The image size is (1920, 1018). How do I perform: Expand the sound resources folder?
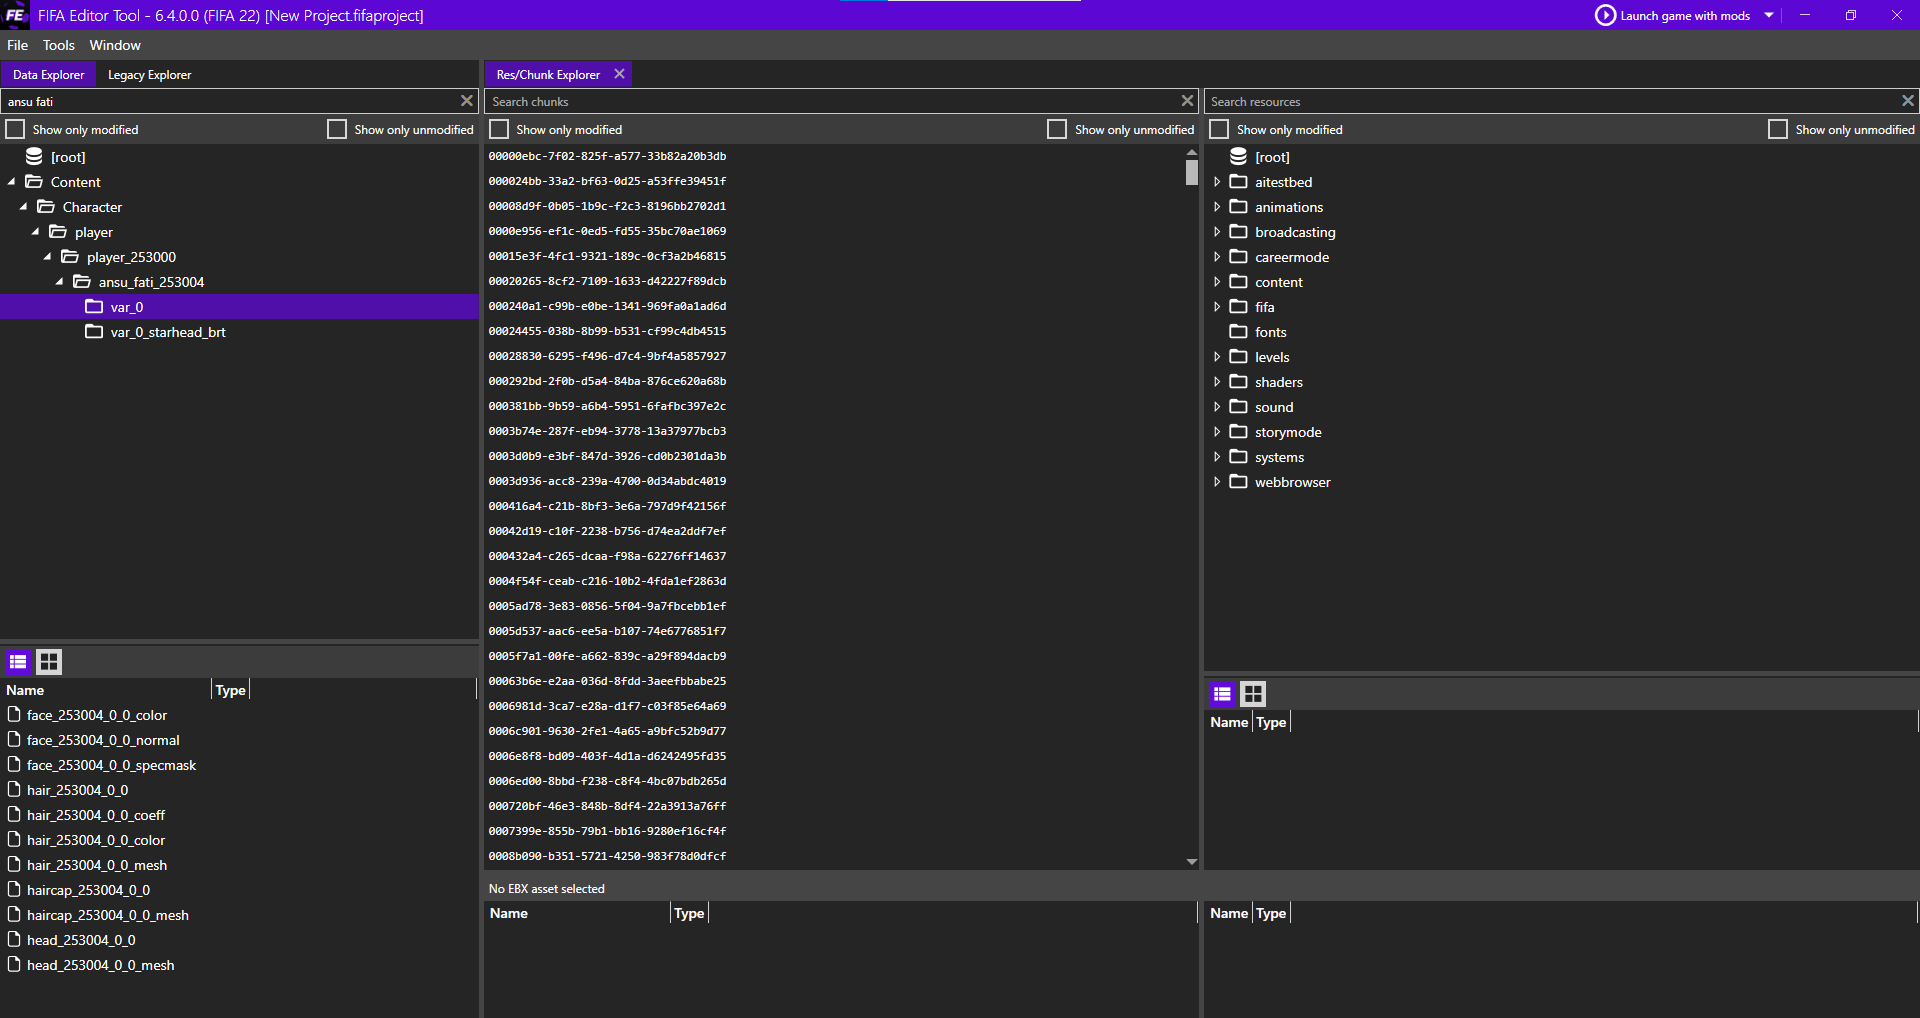click(x=1217, y=406)
